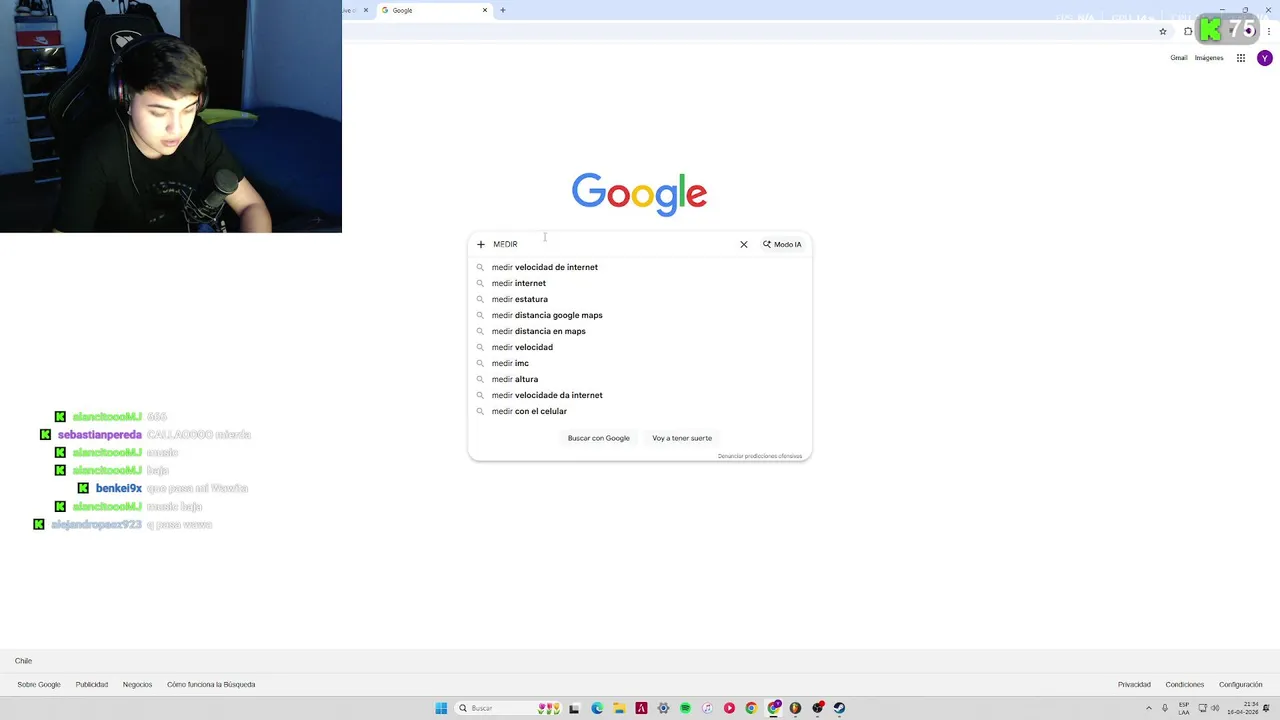The width and height of the screenshot is (1280, 720).
Task: Open Microsoft Edge from the taskbar
Action: (x=597, y=708)
